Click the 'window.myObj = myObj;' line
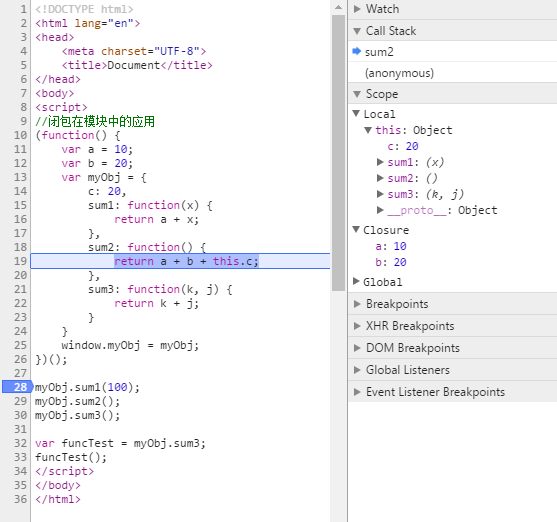This screenshot has height=522, width=557. [x=130, y=345]
